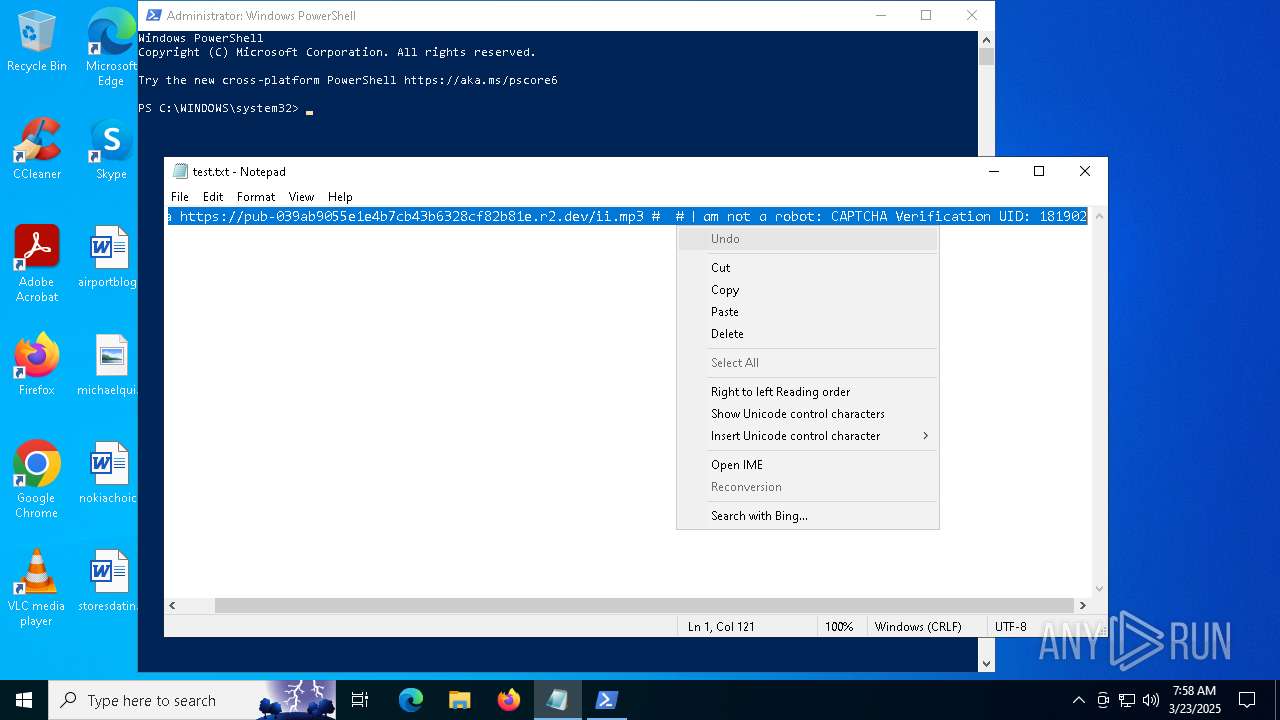Open the nokiachoic Word document icon
This screenshot has height=720, width=1280.
pyautogui.click(x=110, y=474)
